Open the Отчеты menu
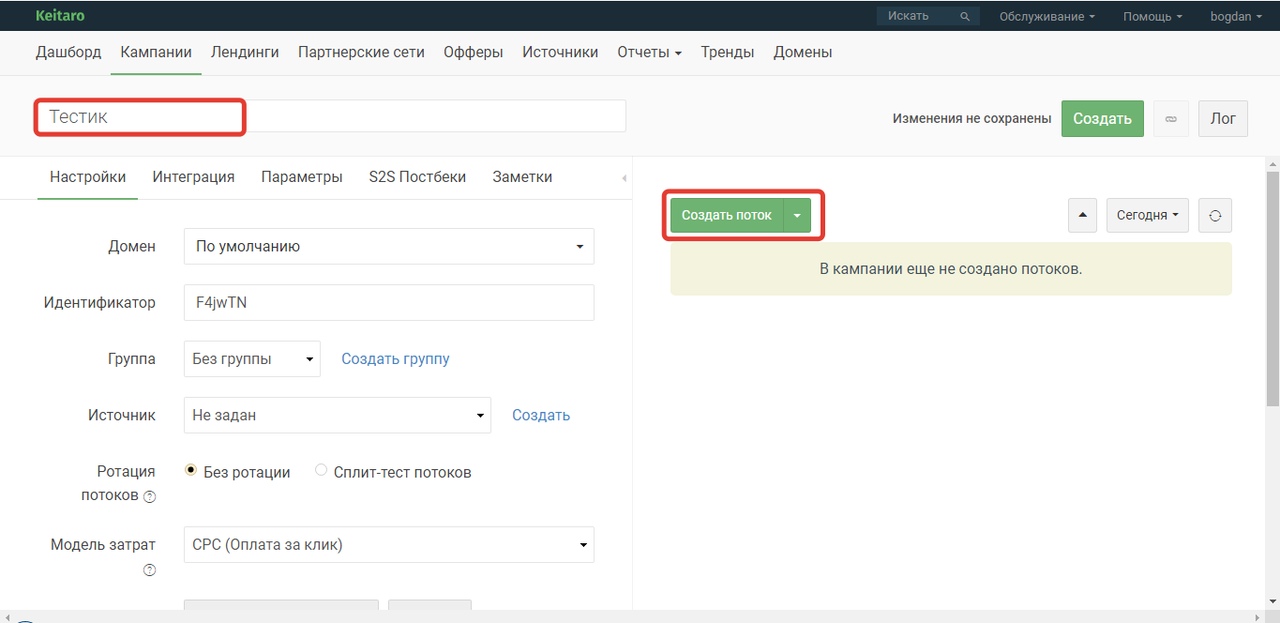This screenshot has height=623, width=1280. pos(649,52)
